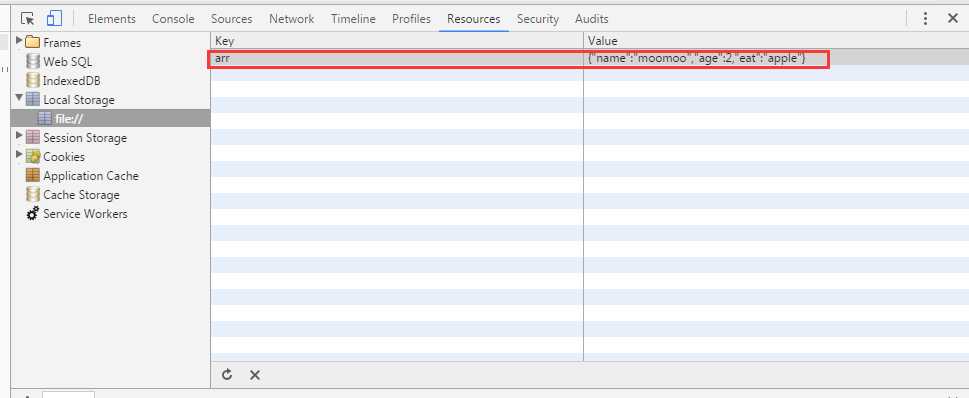Click the Service Workers gear icon
The image size is (969, 398).
coord(33,214)
